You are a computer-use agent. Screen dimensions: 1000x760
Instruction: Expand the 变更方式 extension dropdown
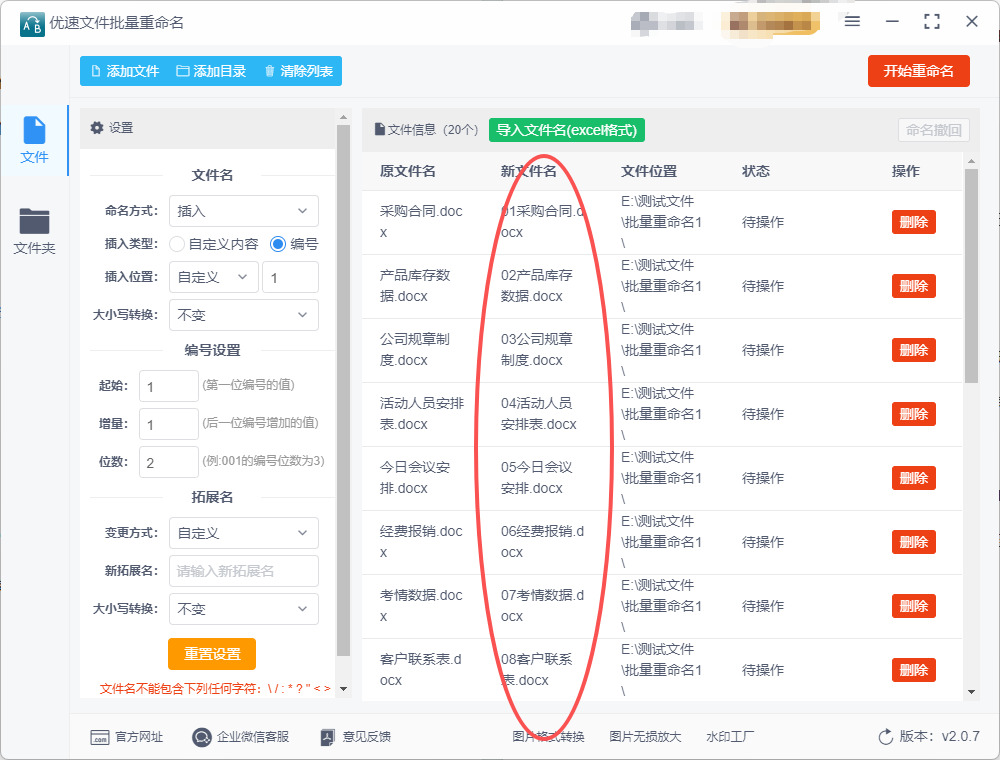point(244,533)
